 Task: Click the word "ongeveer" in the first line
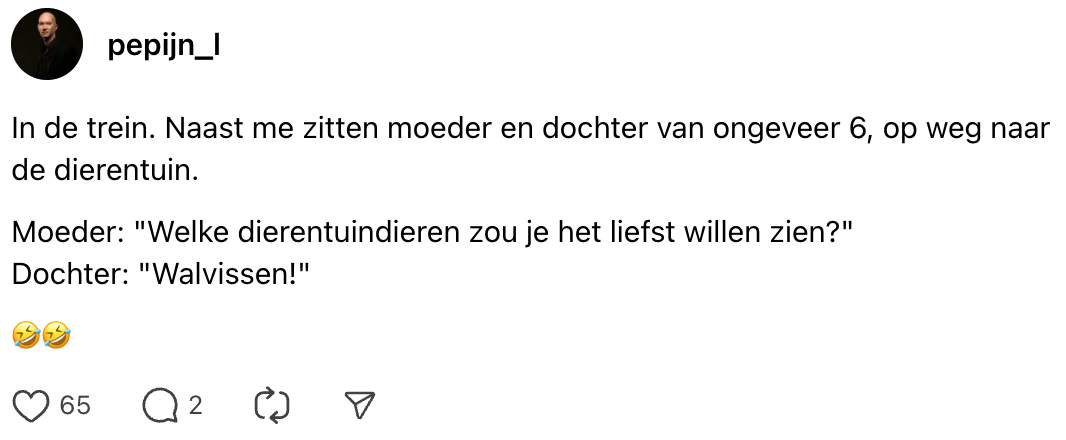(767, 130)
